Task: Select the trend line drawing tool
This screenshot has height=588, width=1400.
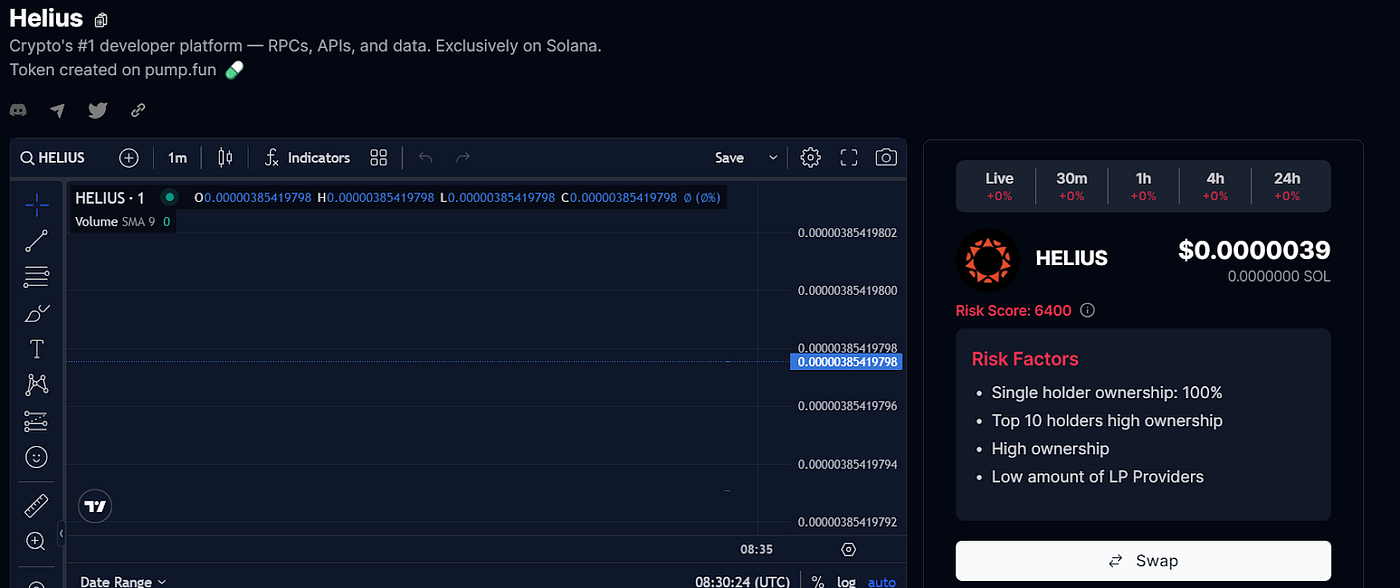Action: [x=36, y=241]
